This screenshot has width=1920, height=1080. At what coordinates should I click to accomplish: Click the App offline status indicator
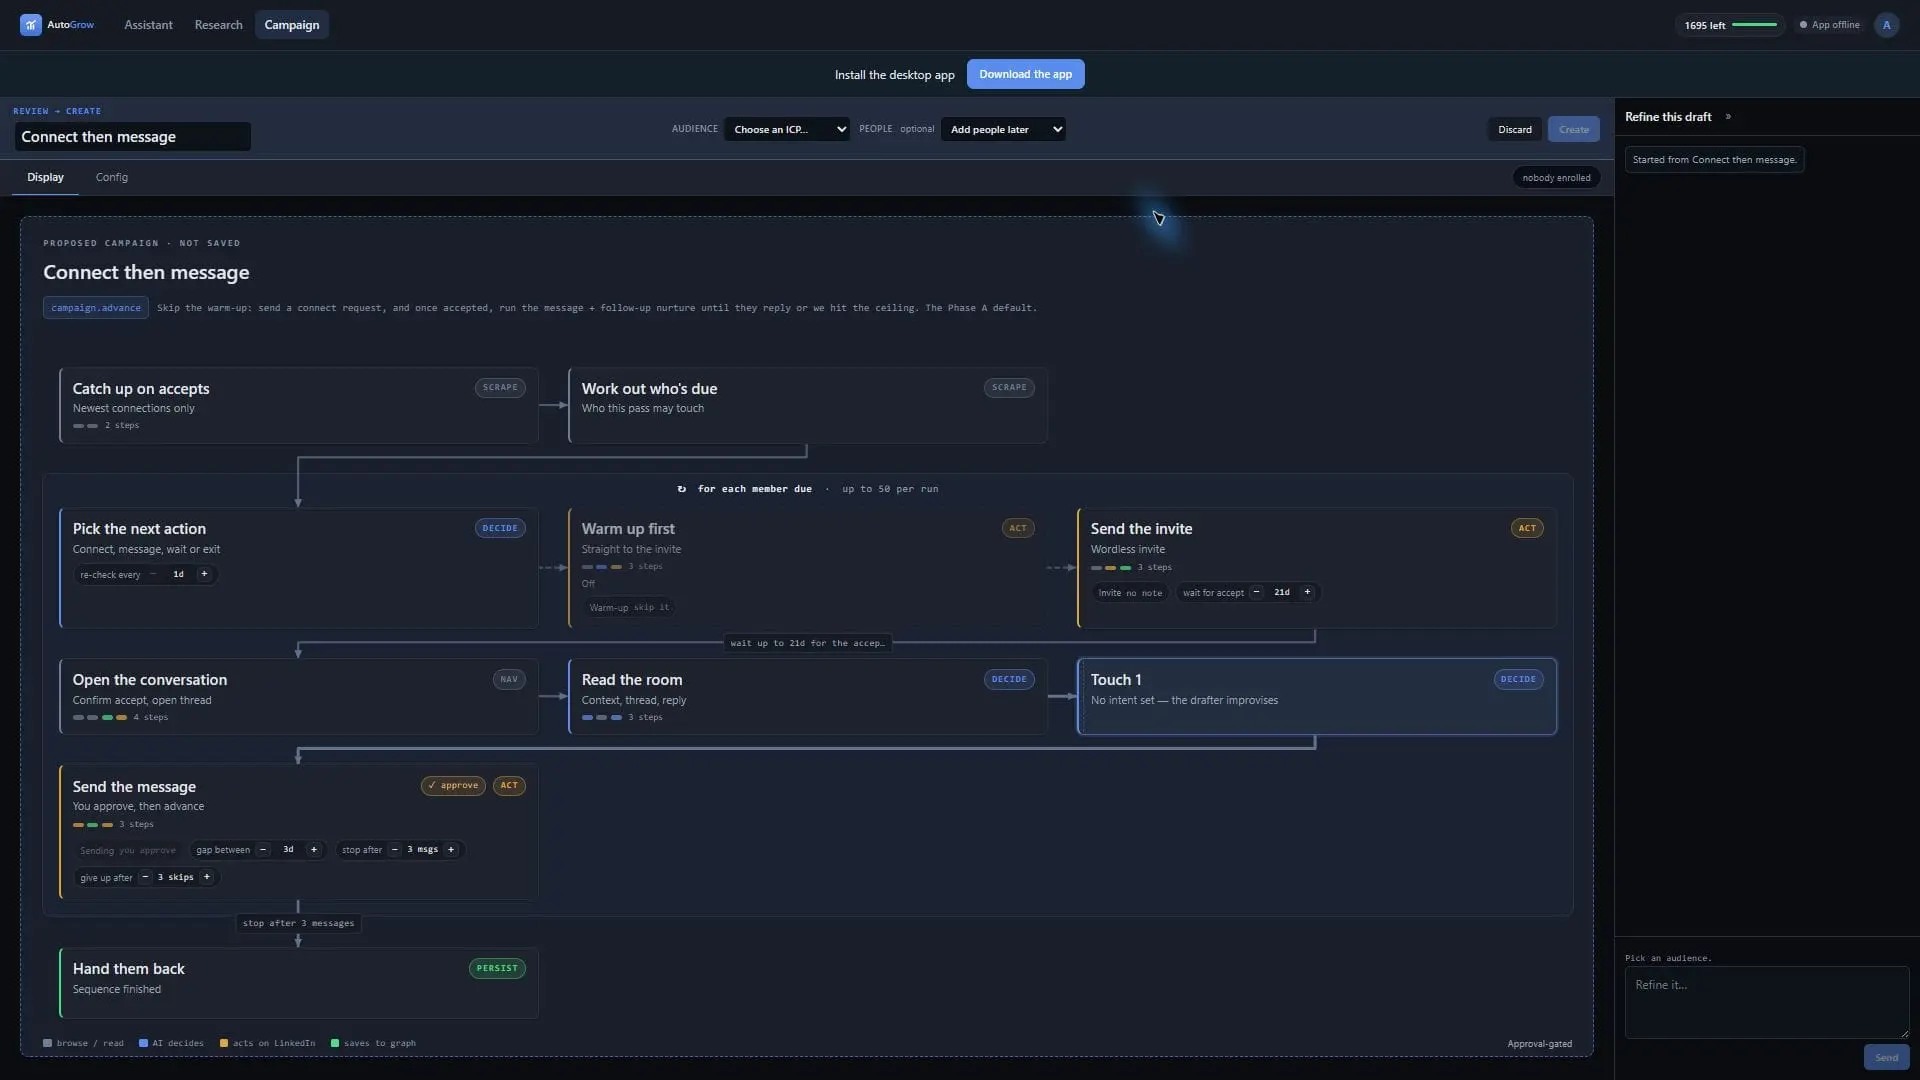click(x=1830, y=25)
